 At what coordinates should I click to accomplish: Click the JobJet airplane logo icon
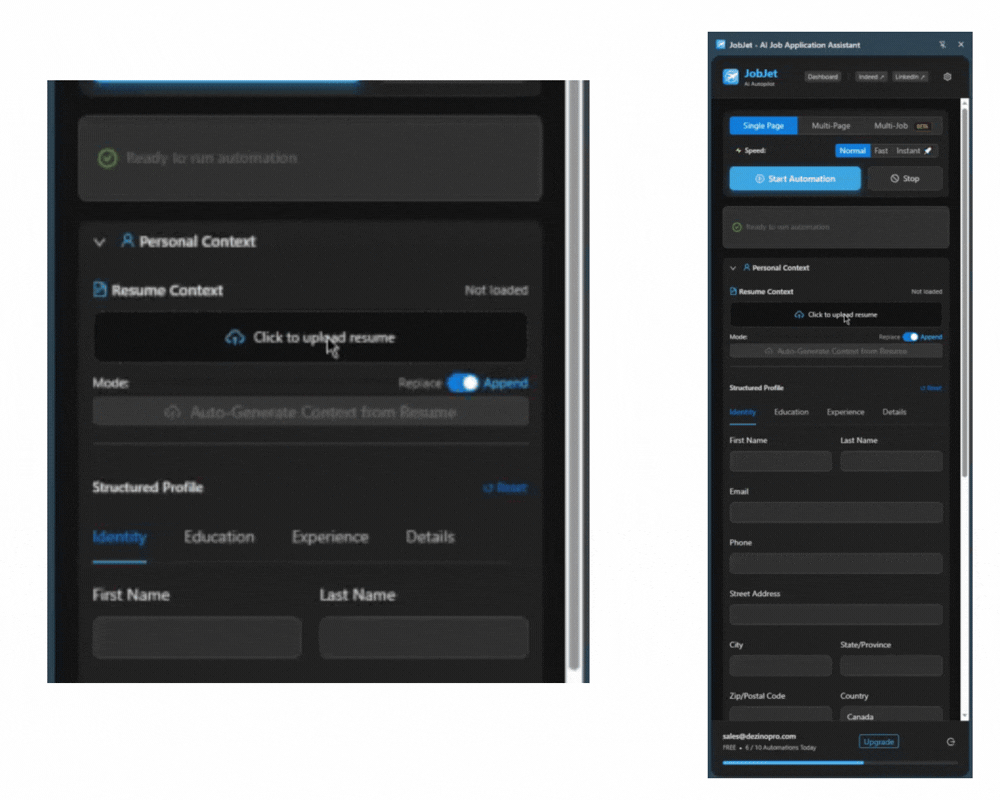[731, 77]
